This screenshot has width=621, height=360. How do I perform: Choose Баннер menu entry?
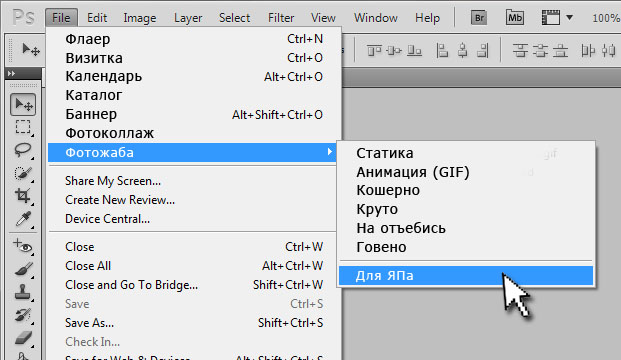194,114
